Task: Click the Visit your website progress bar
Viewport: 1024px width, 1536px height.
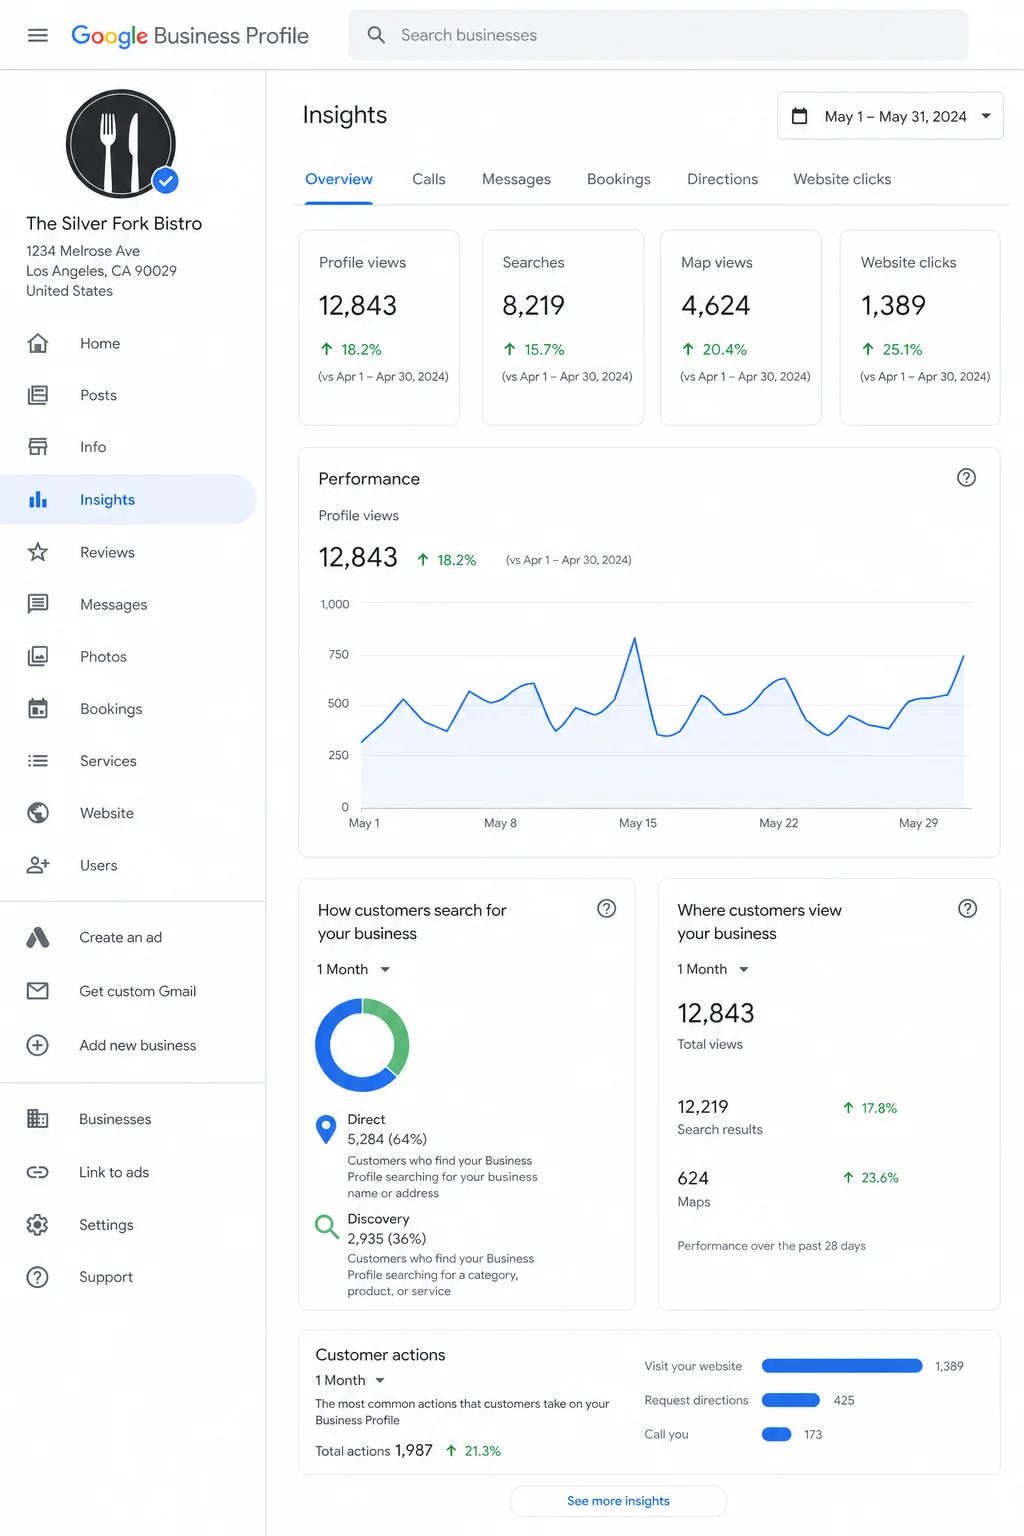Action: (x=842, y=1366)
